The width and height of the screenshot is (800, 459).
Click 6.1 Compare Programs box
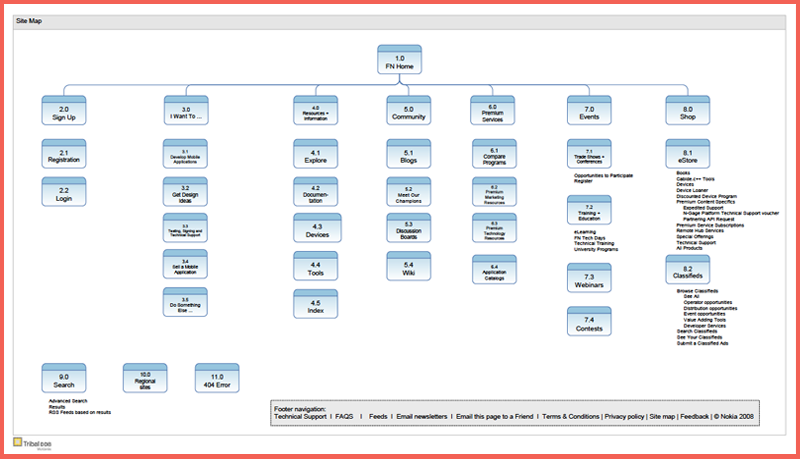point(494,154)
